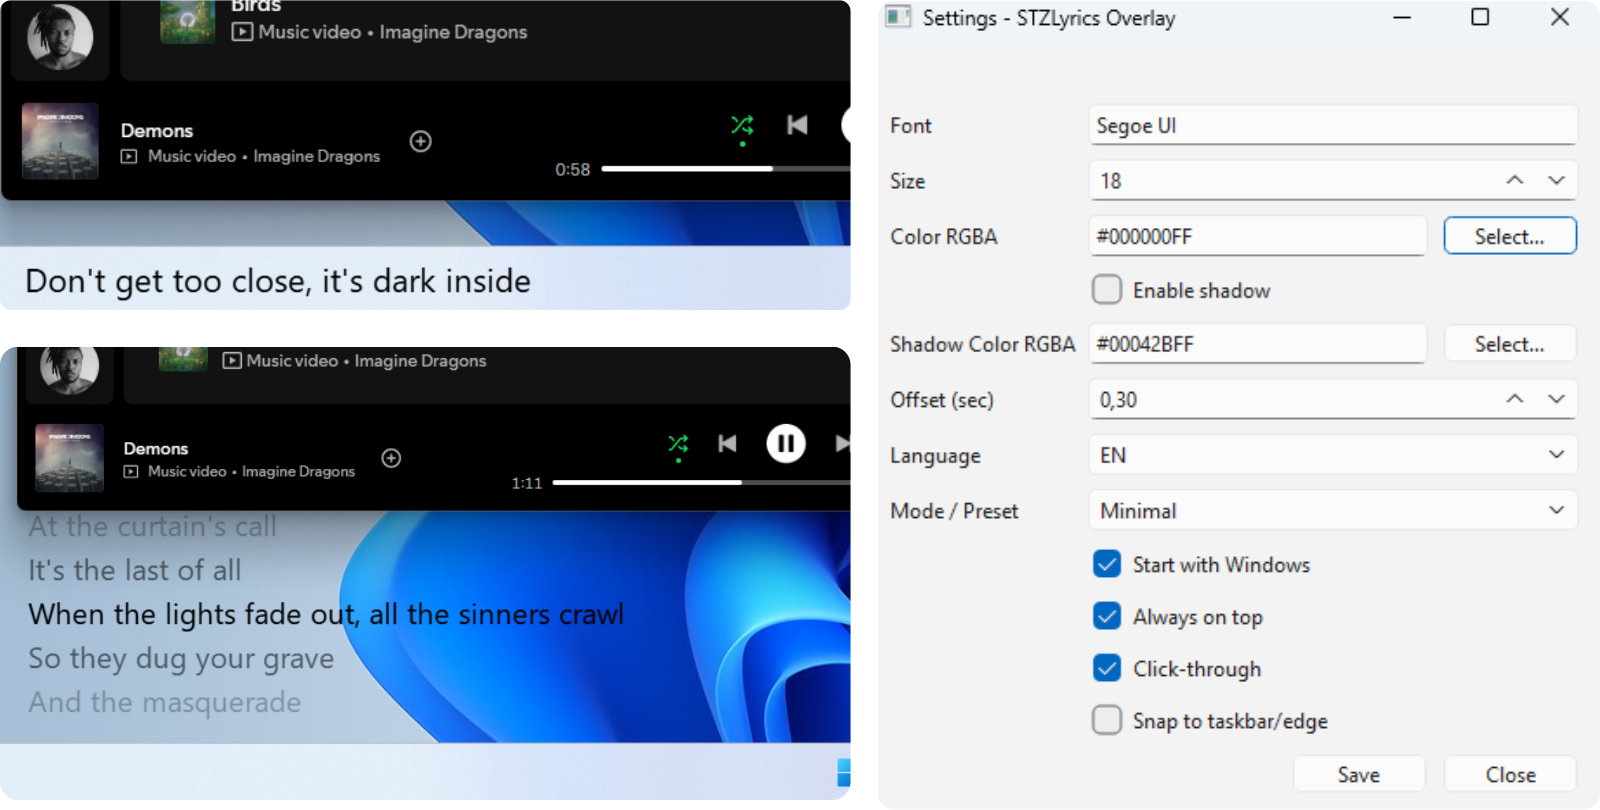The height and width of the screenshot is (810, 1600).
Task: Increase font Size with the up arrow
Action: pyautogui.click(x=1514, y=180)
